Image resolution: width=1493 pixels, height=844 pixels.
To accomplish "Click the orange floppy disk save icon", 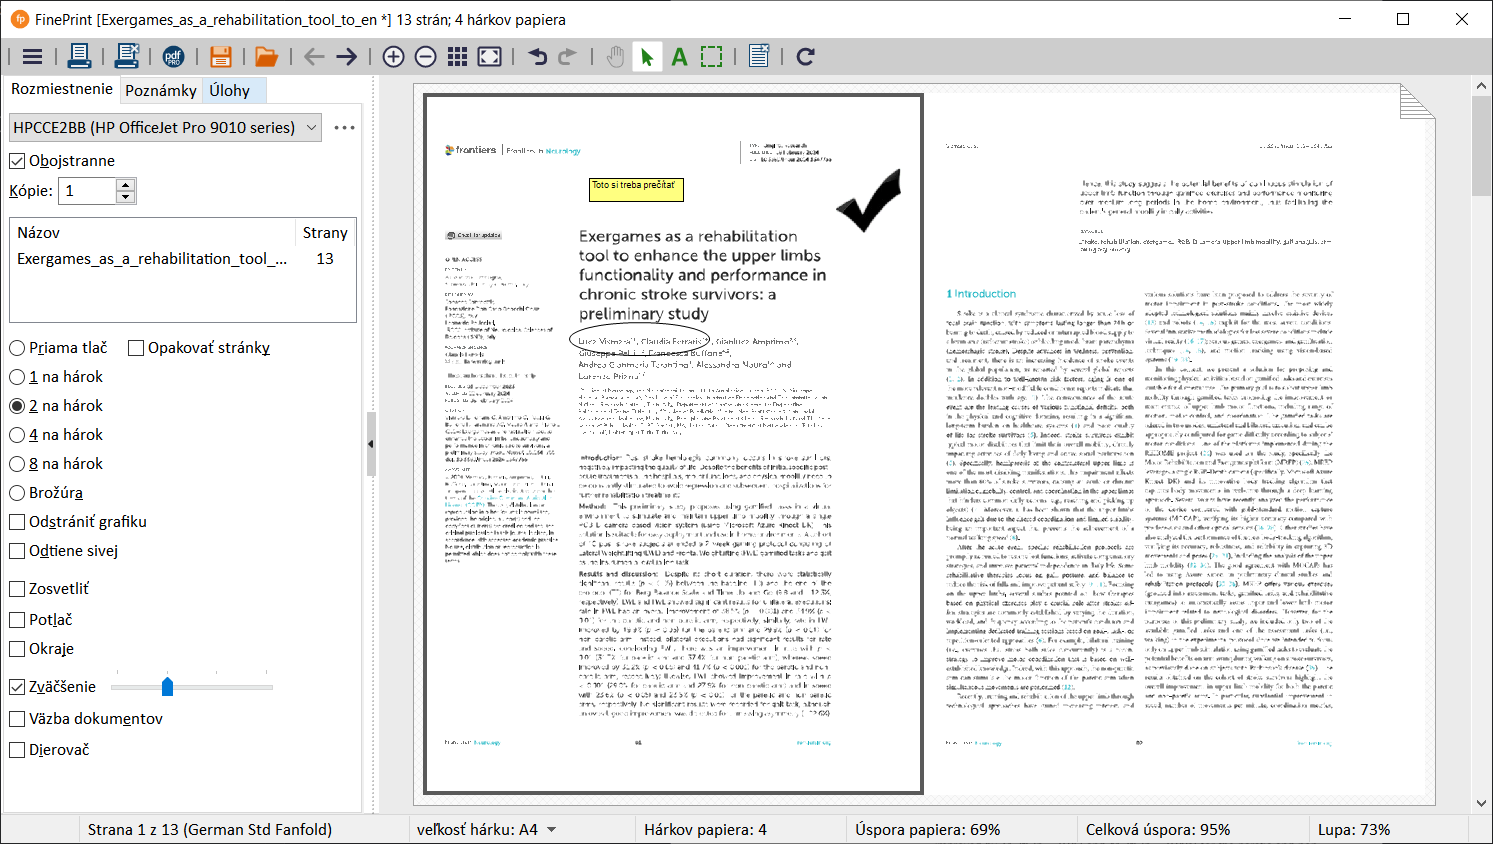I will pyautogui.click(x=221, y=57).
